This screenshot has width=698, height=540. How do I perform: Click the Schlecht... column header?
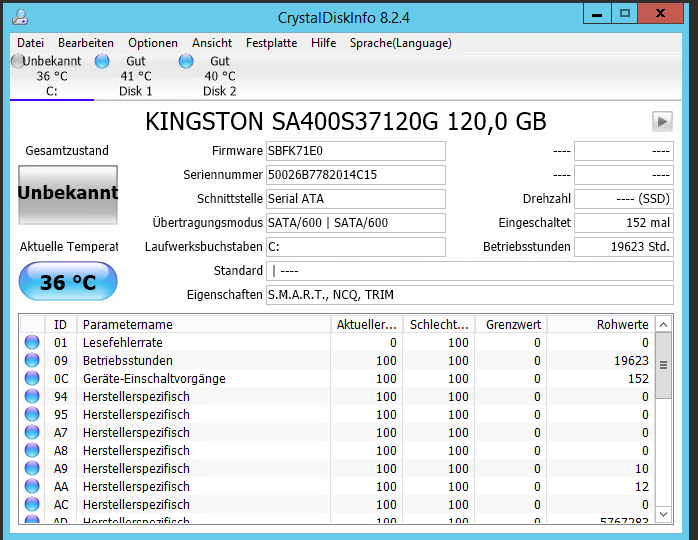(x=439, y=325)
